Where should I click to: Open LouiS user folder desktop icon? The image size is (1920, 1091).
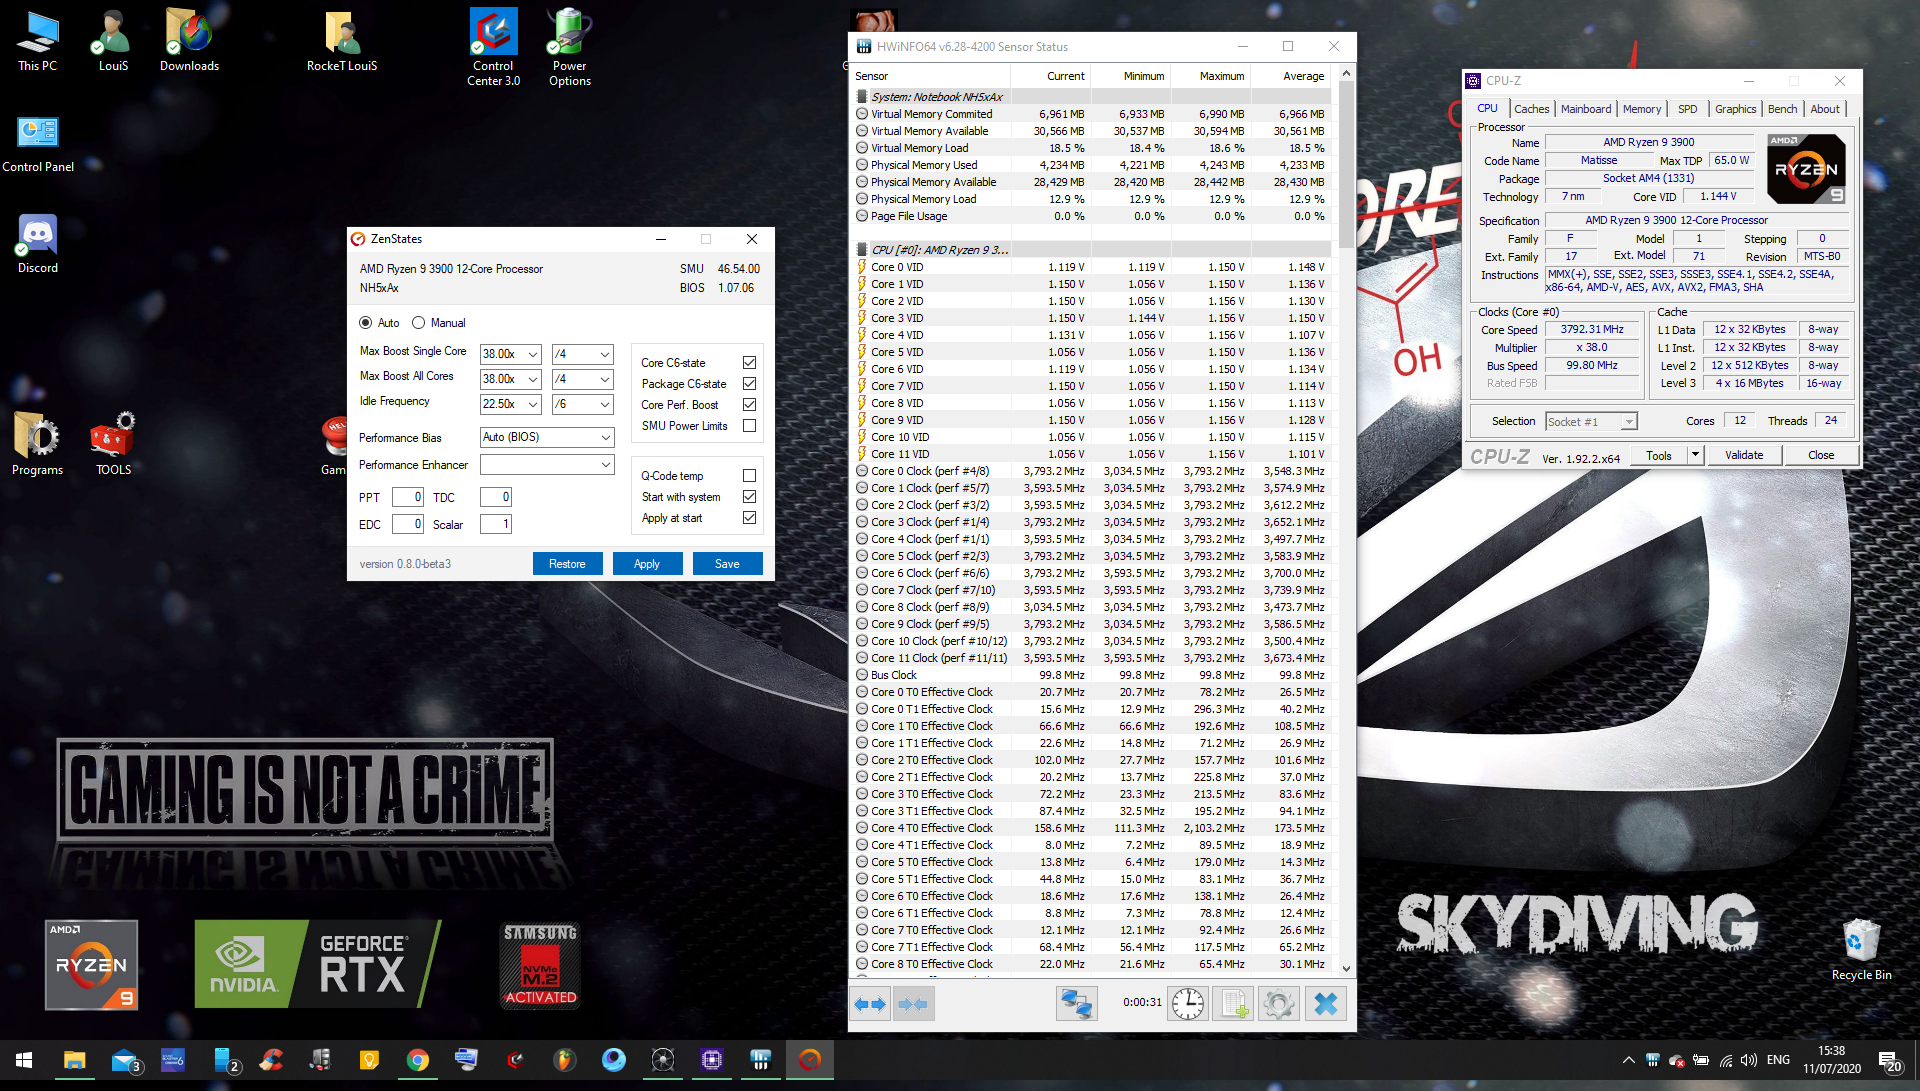coord(113,42)
